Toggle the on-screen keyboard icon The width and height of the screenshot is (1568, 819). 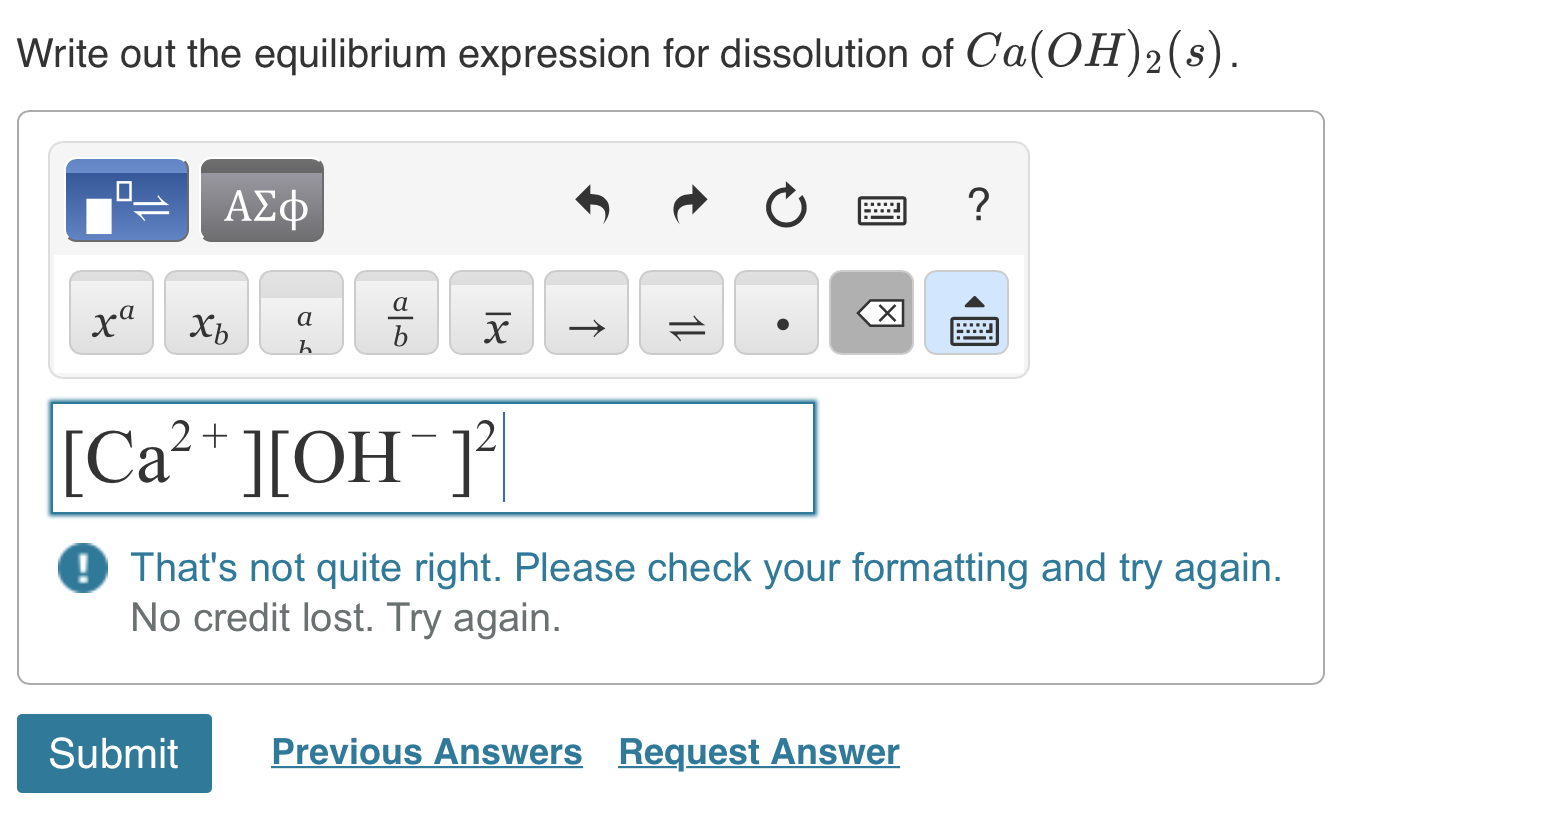[882, 209]
